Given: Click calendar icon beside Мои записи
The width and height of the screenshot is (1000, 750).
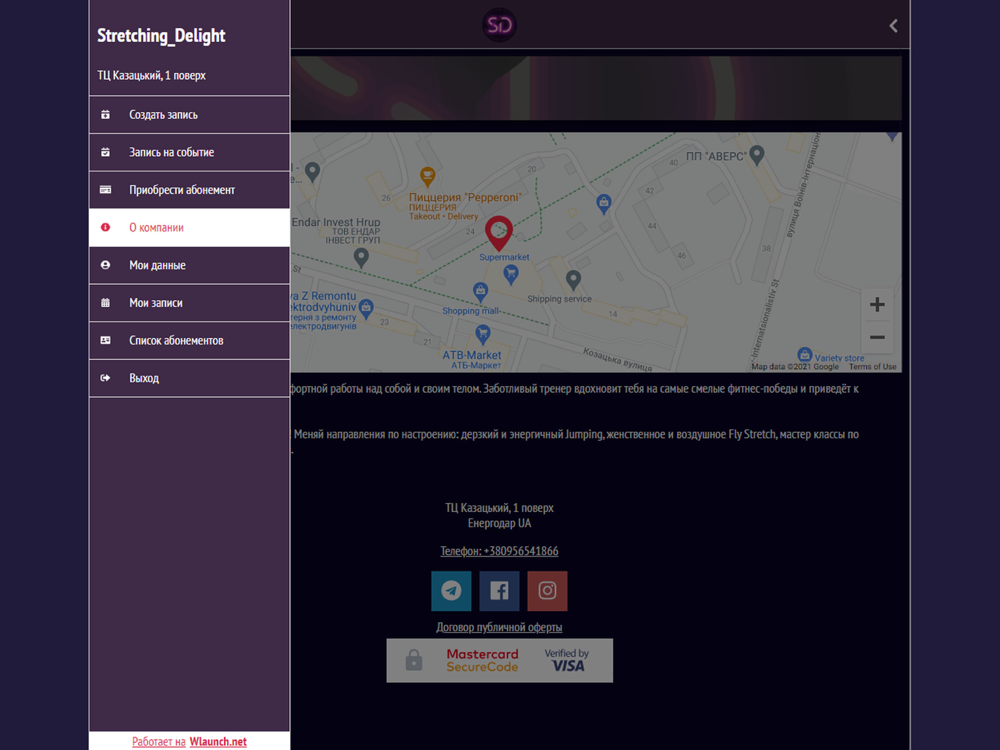Looking at the screenshot, I should click(x=105, y=303).
